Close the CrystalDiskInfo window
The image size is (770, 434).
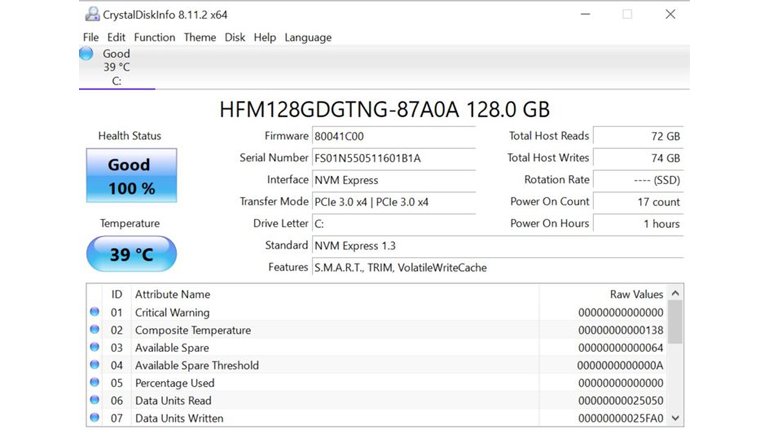(x=670, y=14)
